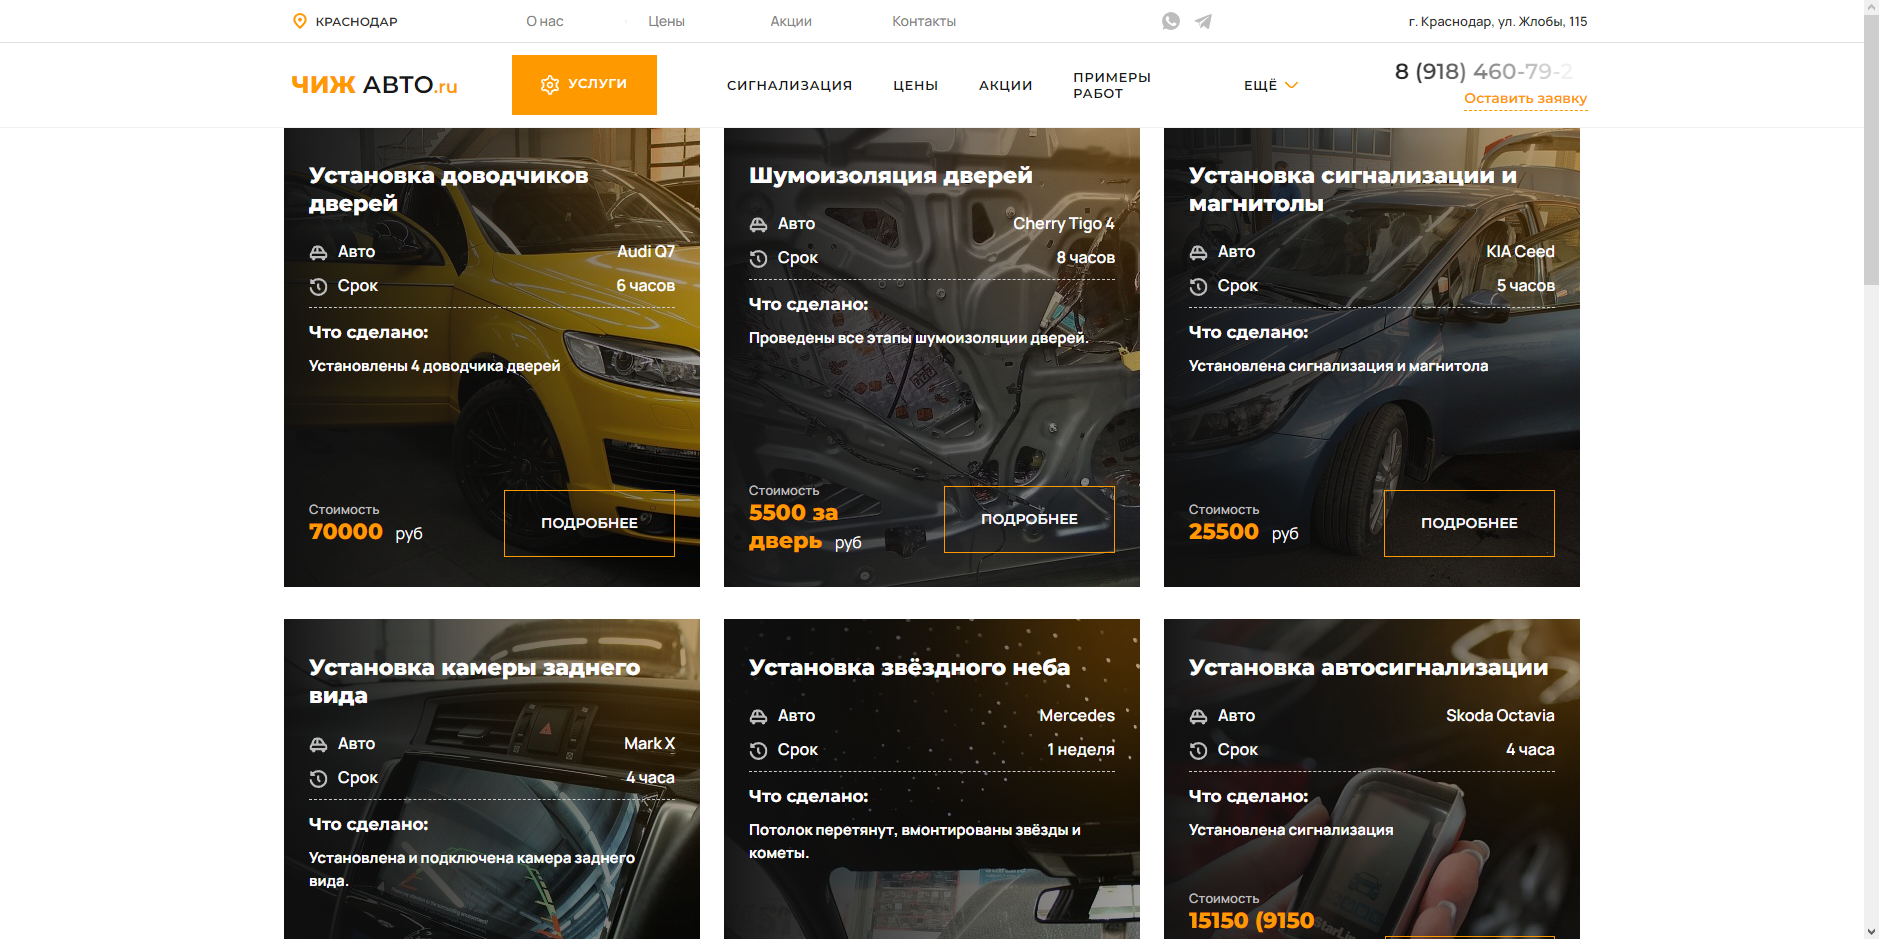Click the scrollbar up arrow

[1871, 7]
